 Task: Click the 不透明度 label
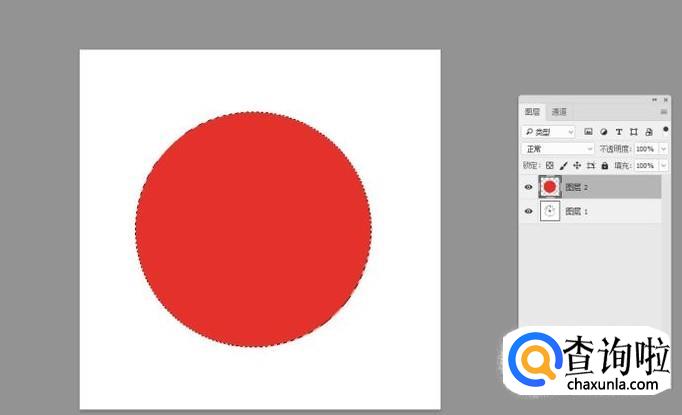click(x=615, y=149)
